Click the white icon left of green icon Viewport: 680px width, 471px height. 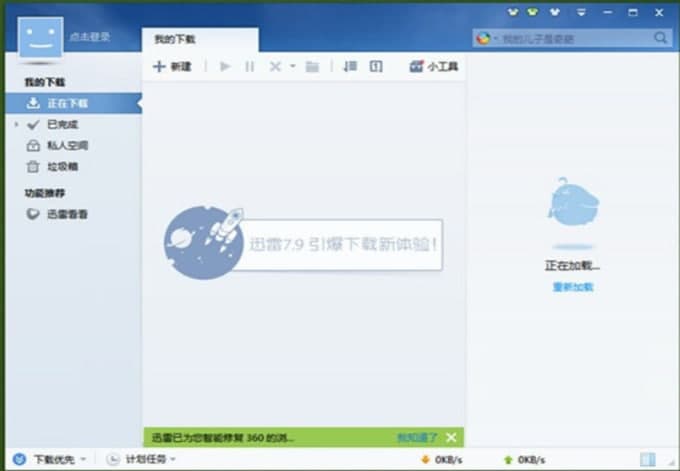click(513, 12)
